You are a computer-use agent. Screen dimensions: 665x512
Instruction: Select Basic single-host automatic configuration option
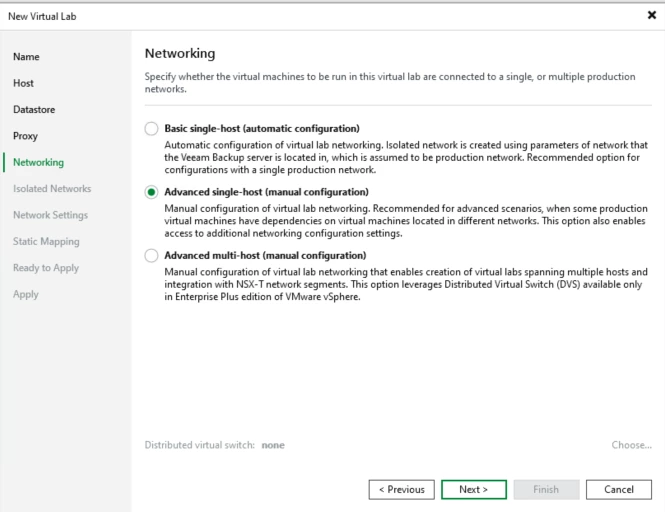tap(152, 128)
